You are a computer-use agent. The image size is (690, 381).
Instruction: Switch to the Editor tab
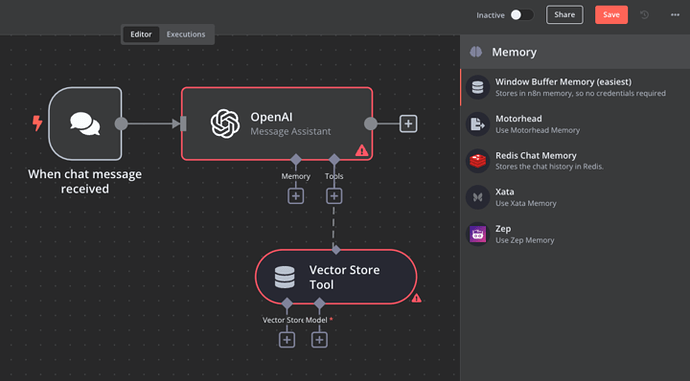click(141, 34)
